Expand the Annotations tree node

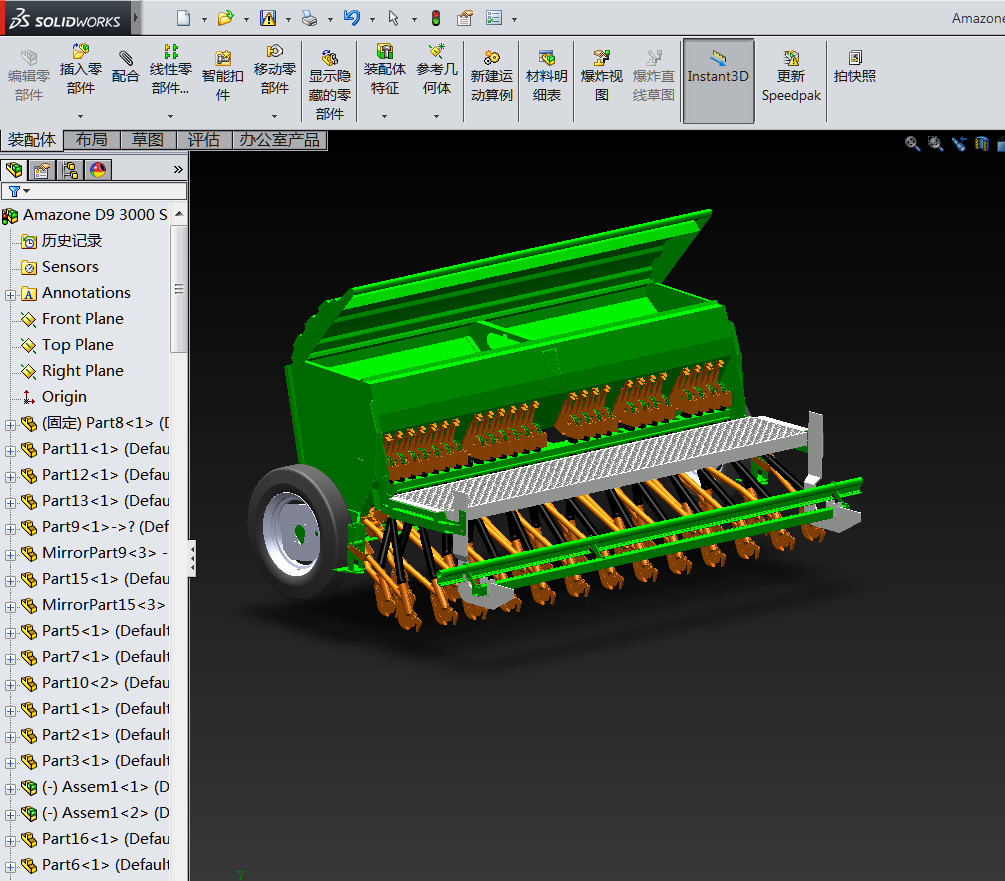(11, 294)
